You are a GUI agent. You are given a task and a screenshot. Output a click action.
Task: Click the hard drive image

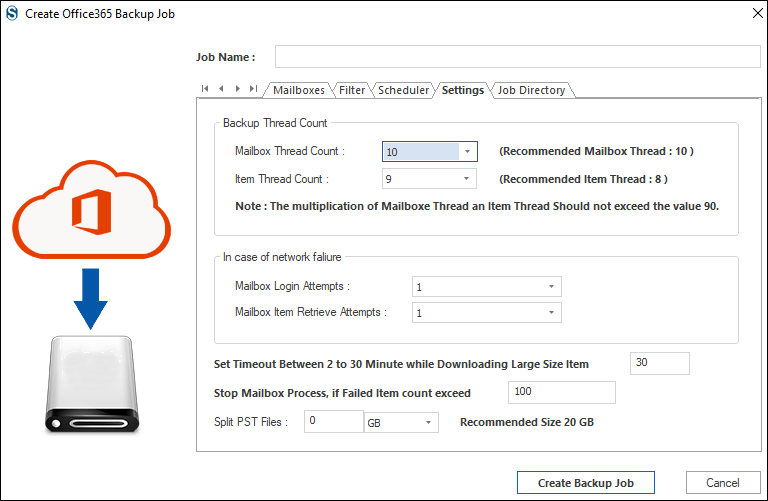(x=92, y=385)
